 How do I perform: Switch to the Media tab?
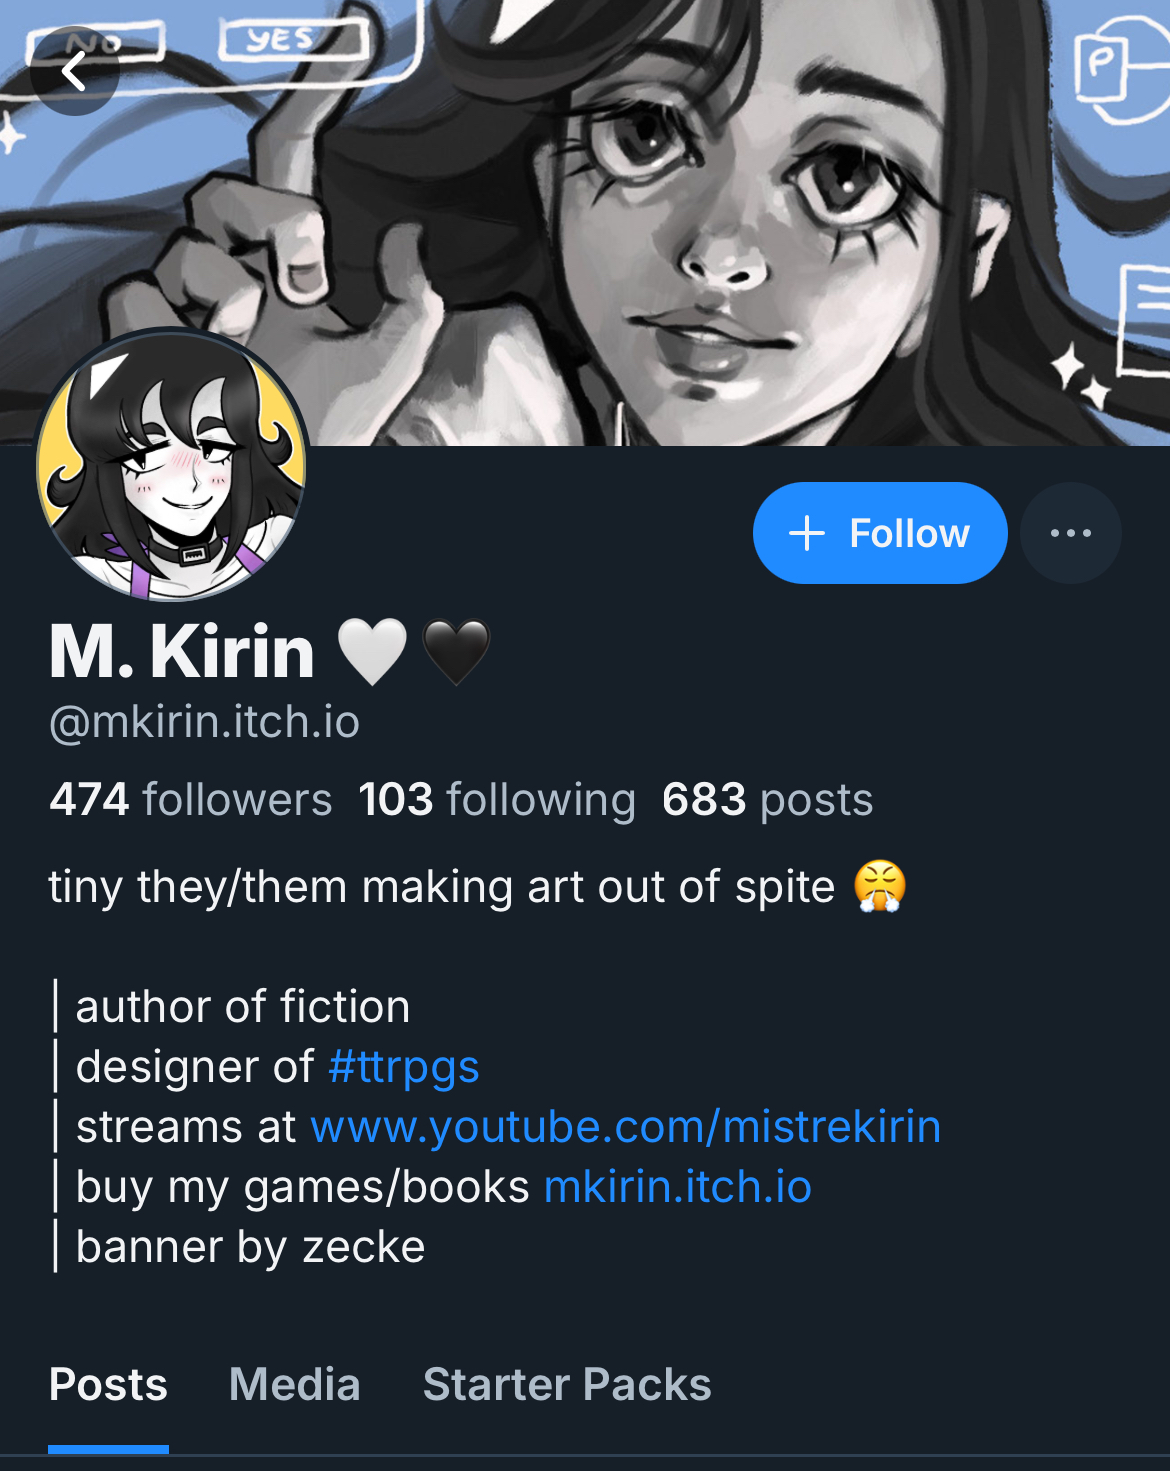tap(294, 1385)
